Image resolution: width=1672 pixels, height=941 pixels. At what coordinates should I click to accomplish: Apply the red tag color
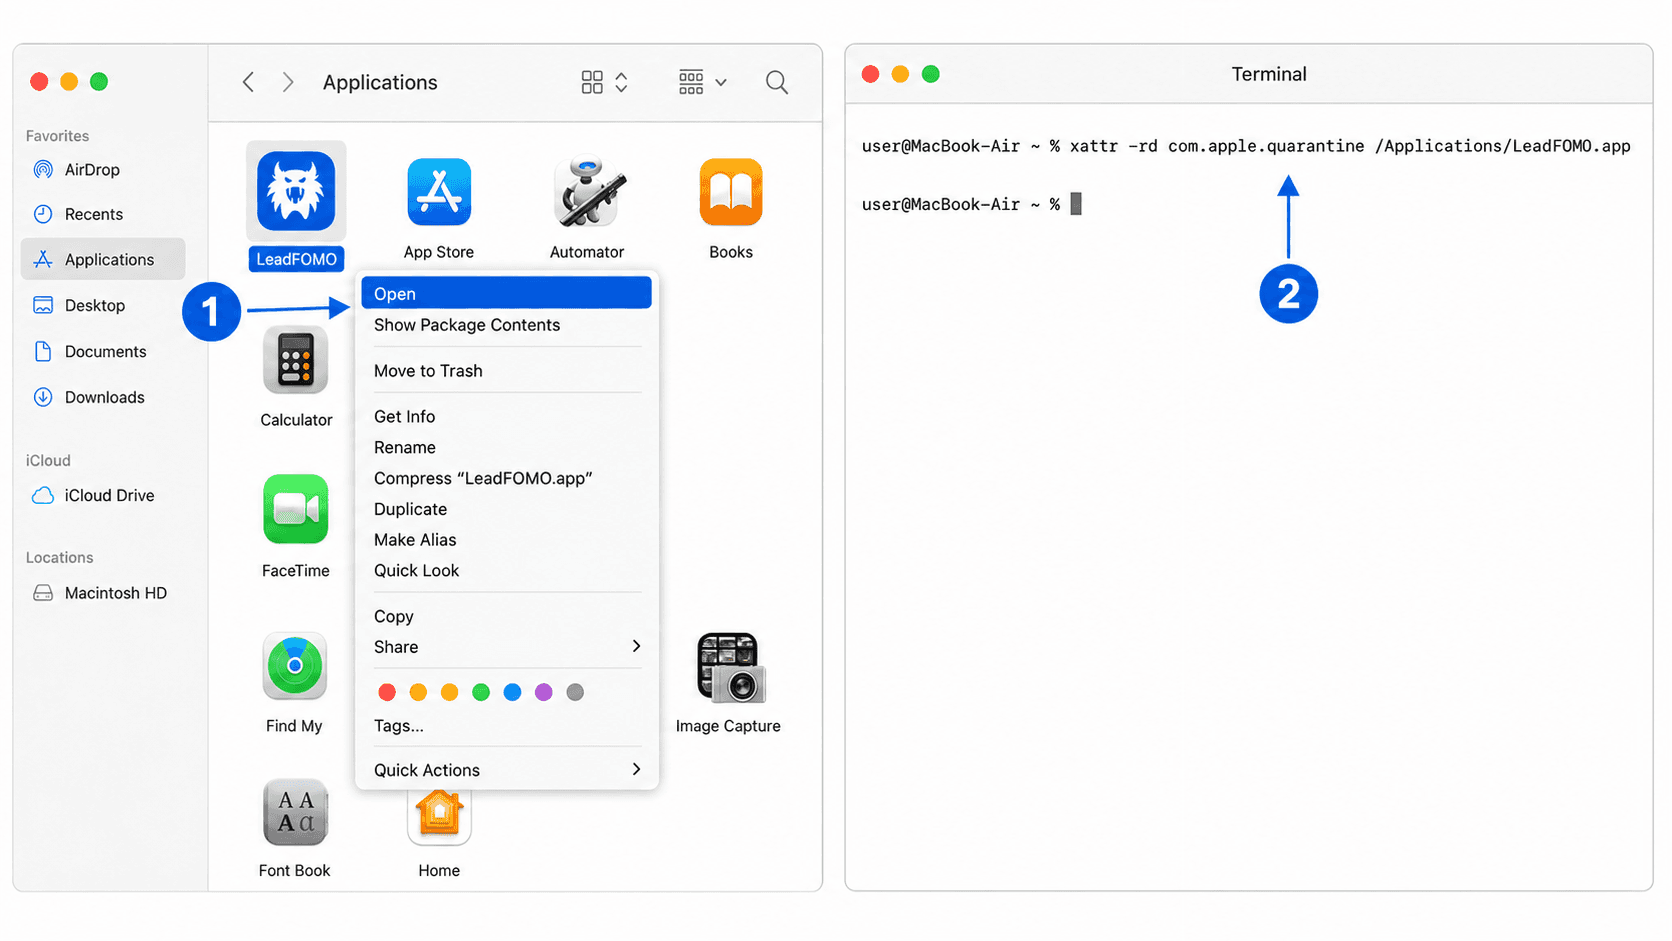click(x=387, y=692)
